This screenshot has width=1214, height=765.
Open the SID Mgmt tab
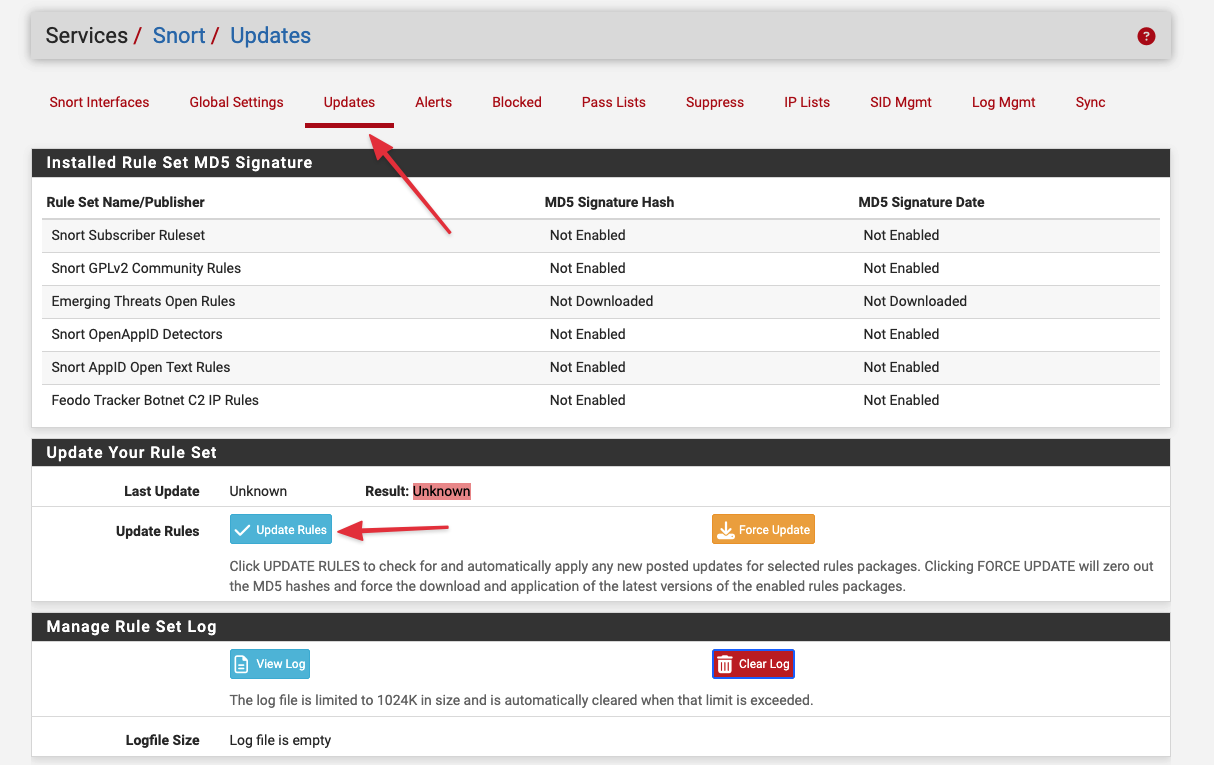pyautogui.click(x=900, y=102)
